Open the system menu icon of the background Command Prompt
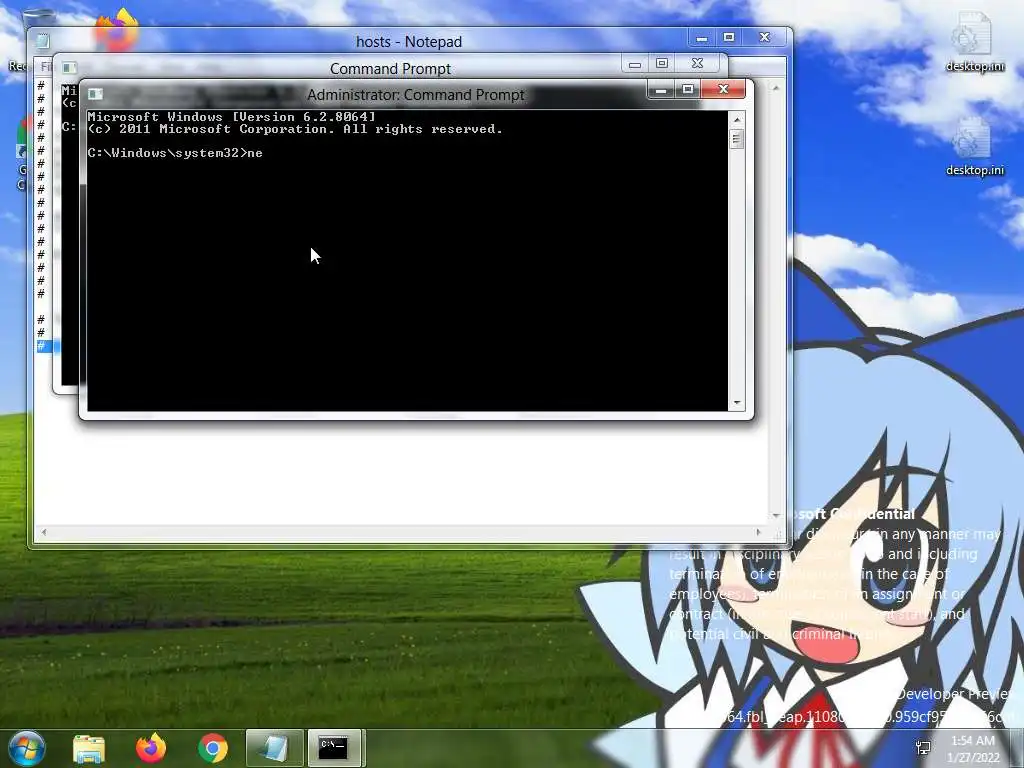The image size is (1024, 768). 69,68
